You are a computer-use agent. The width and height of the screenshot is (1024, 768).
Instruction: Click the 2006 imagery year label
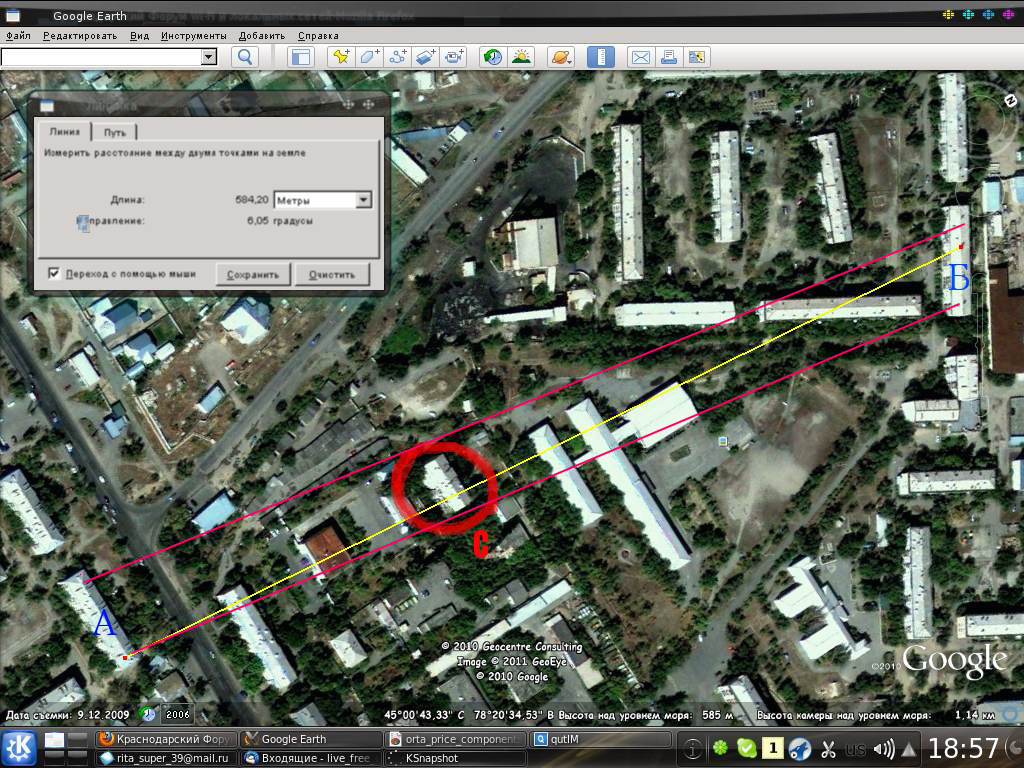[178, 714]
